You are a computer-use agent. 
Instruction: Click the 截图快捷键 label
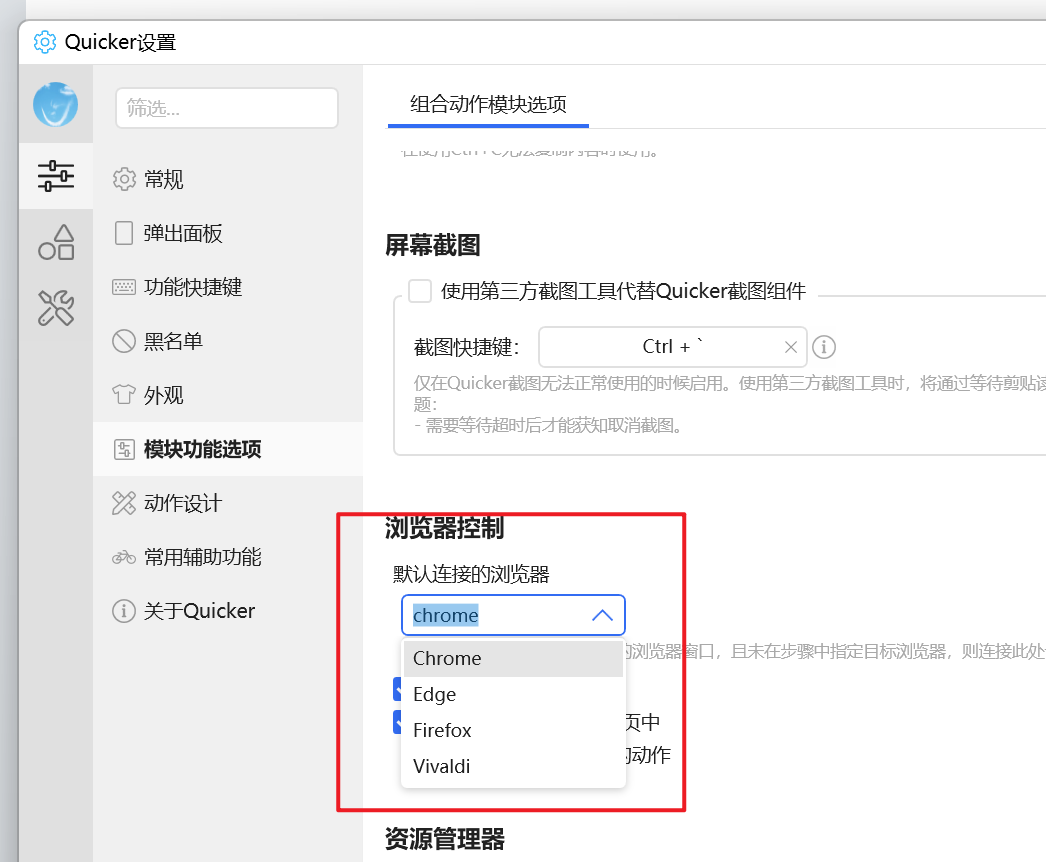click(466, 348)
